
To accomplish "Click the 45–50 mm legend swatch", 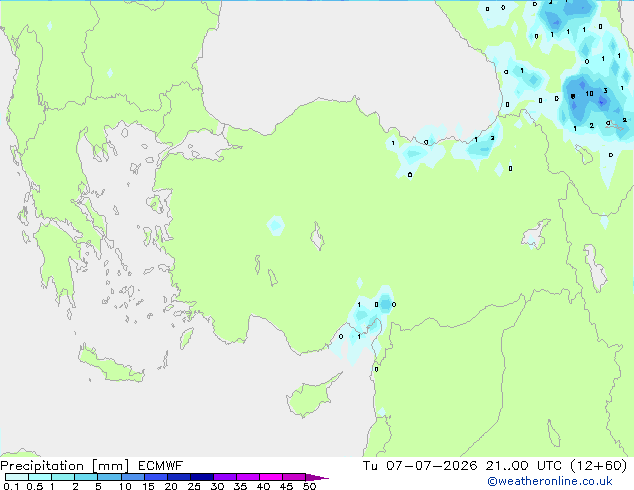I will point(294,477).
